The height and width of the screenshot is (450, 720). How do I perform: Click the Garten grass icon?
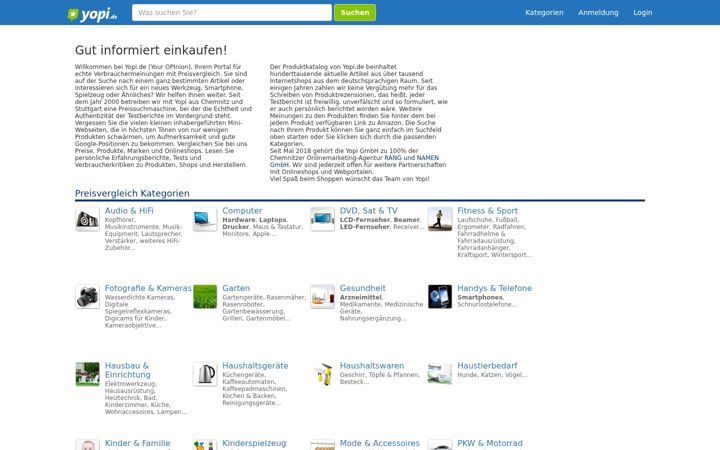pos(205,297)
